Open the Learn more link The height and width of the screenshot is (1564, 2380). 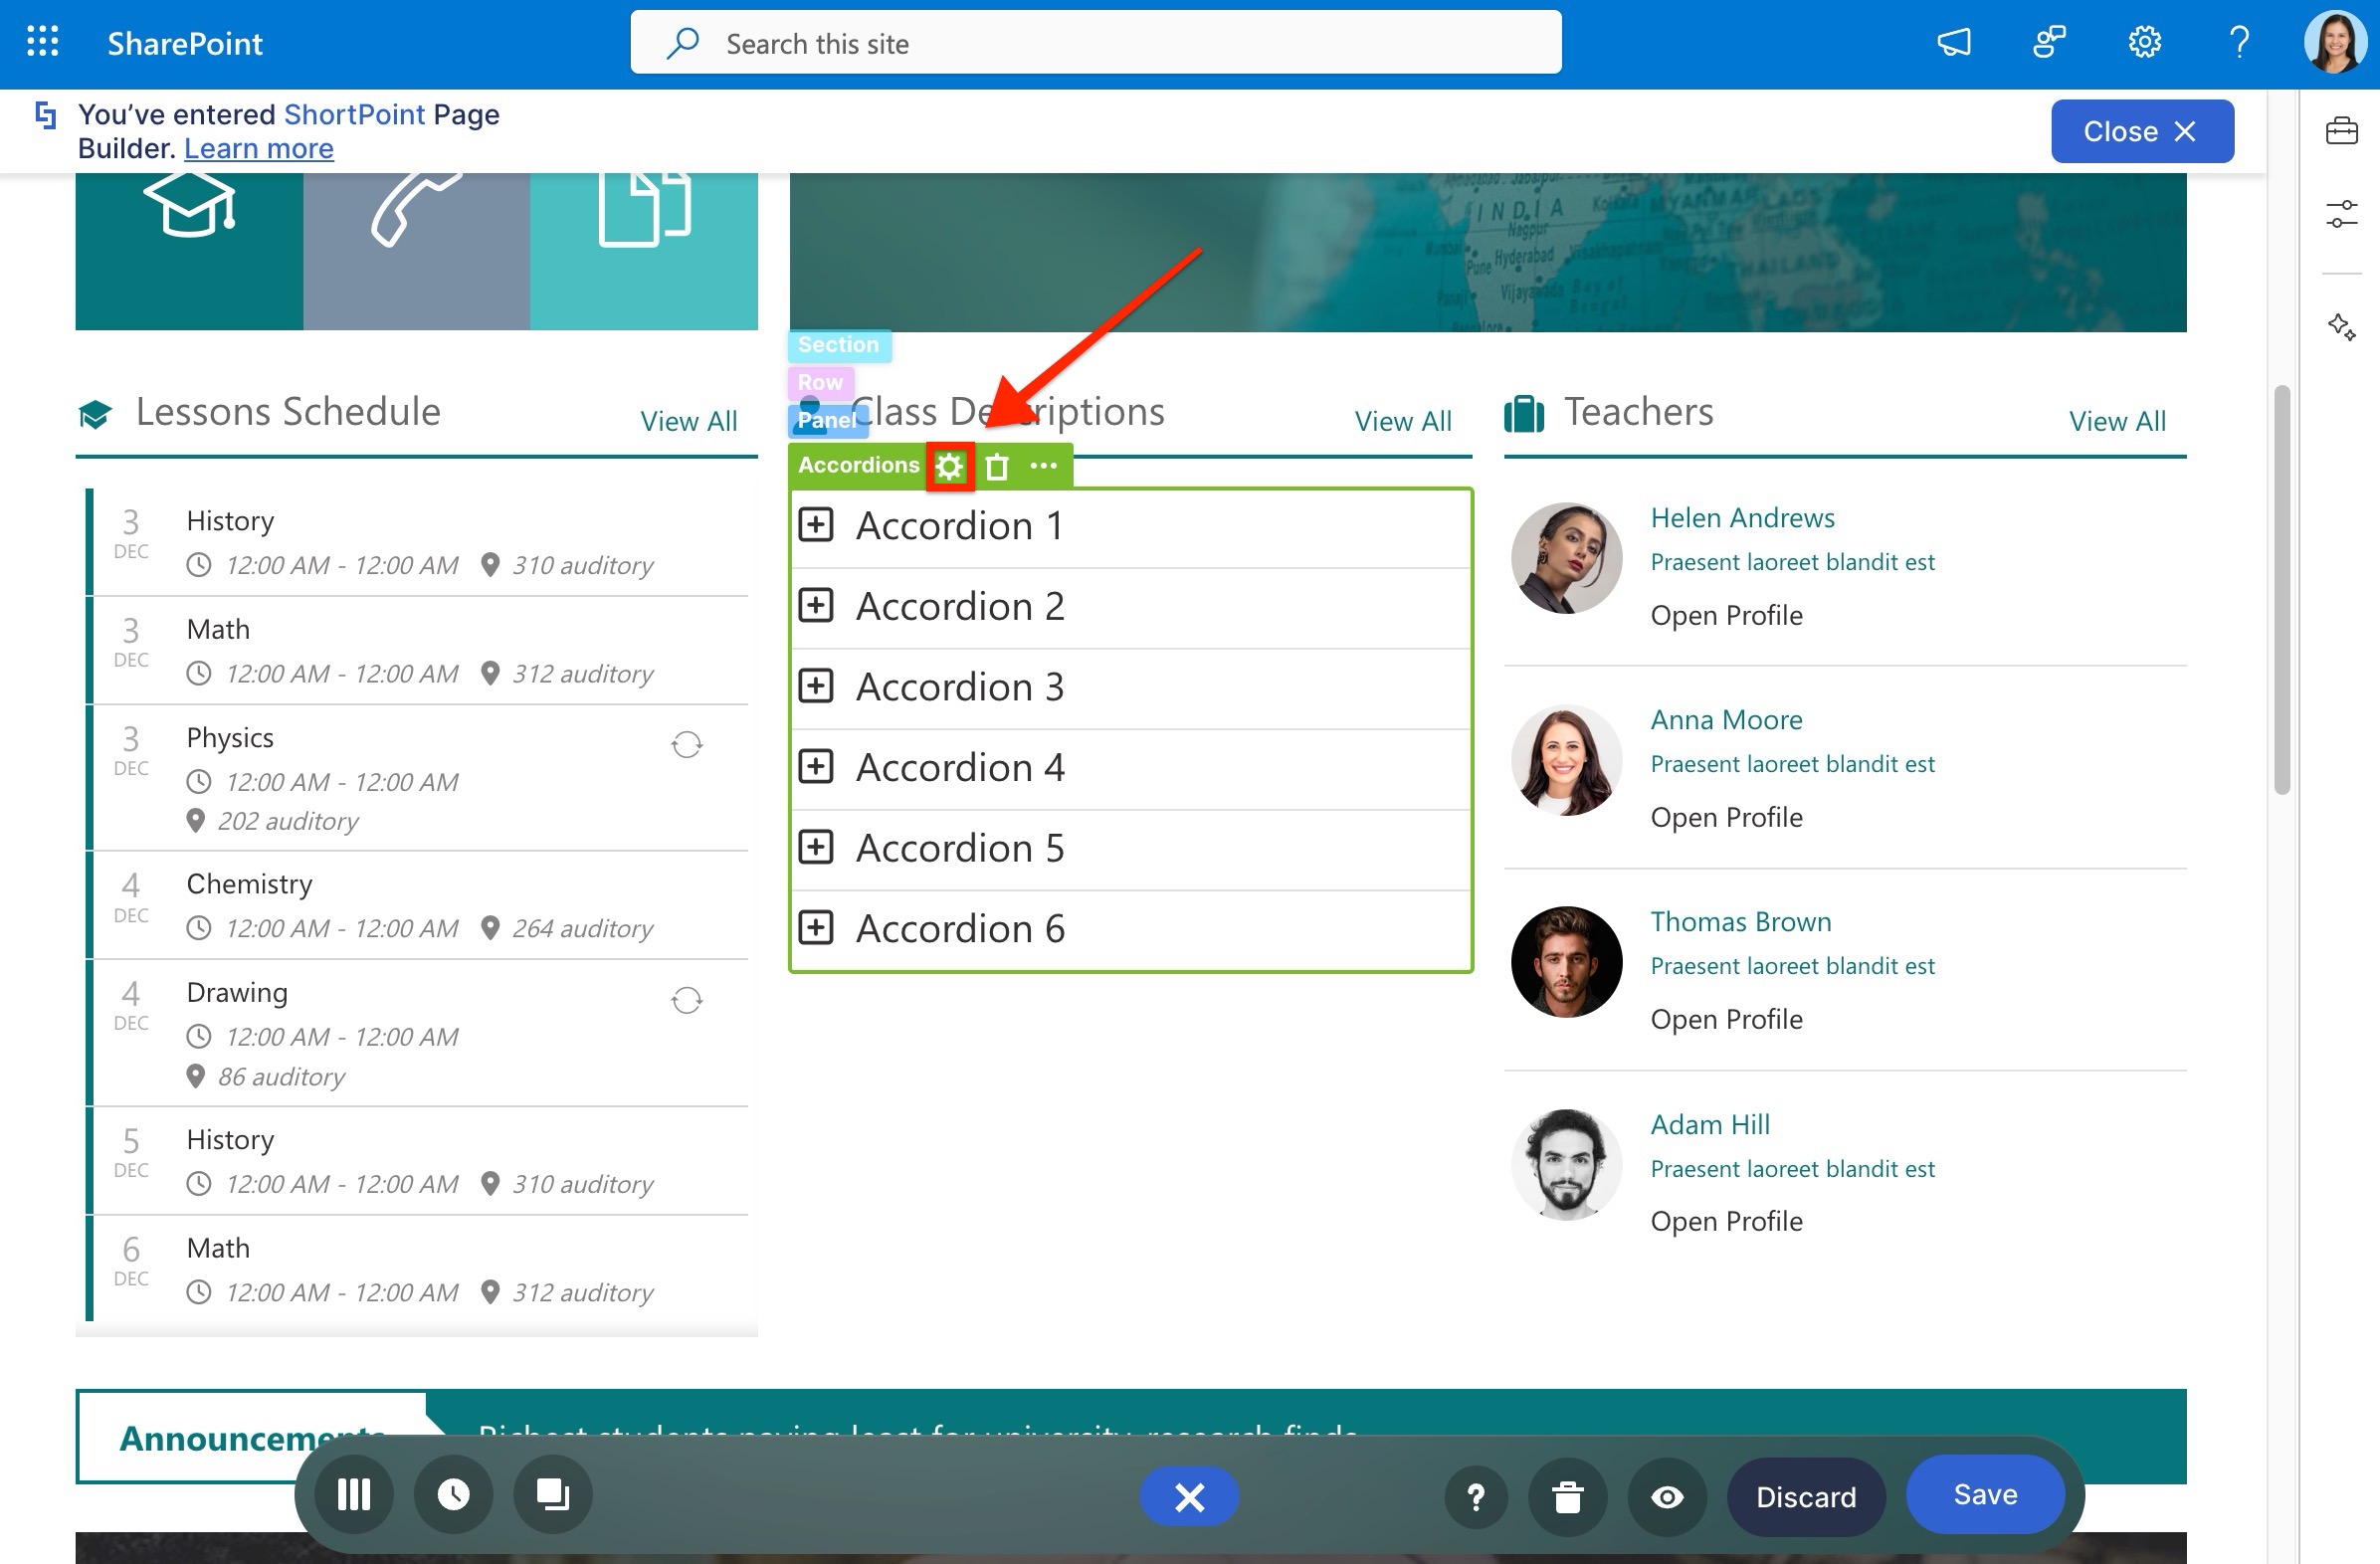[x=259, y=148]
